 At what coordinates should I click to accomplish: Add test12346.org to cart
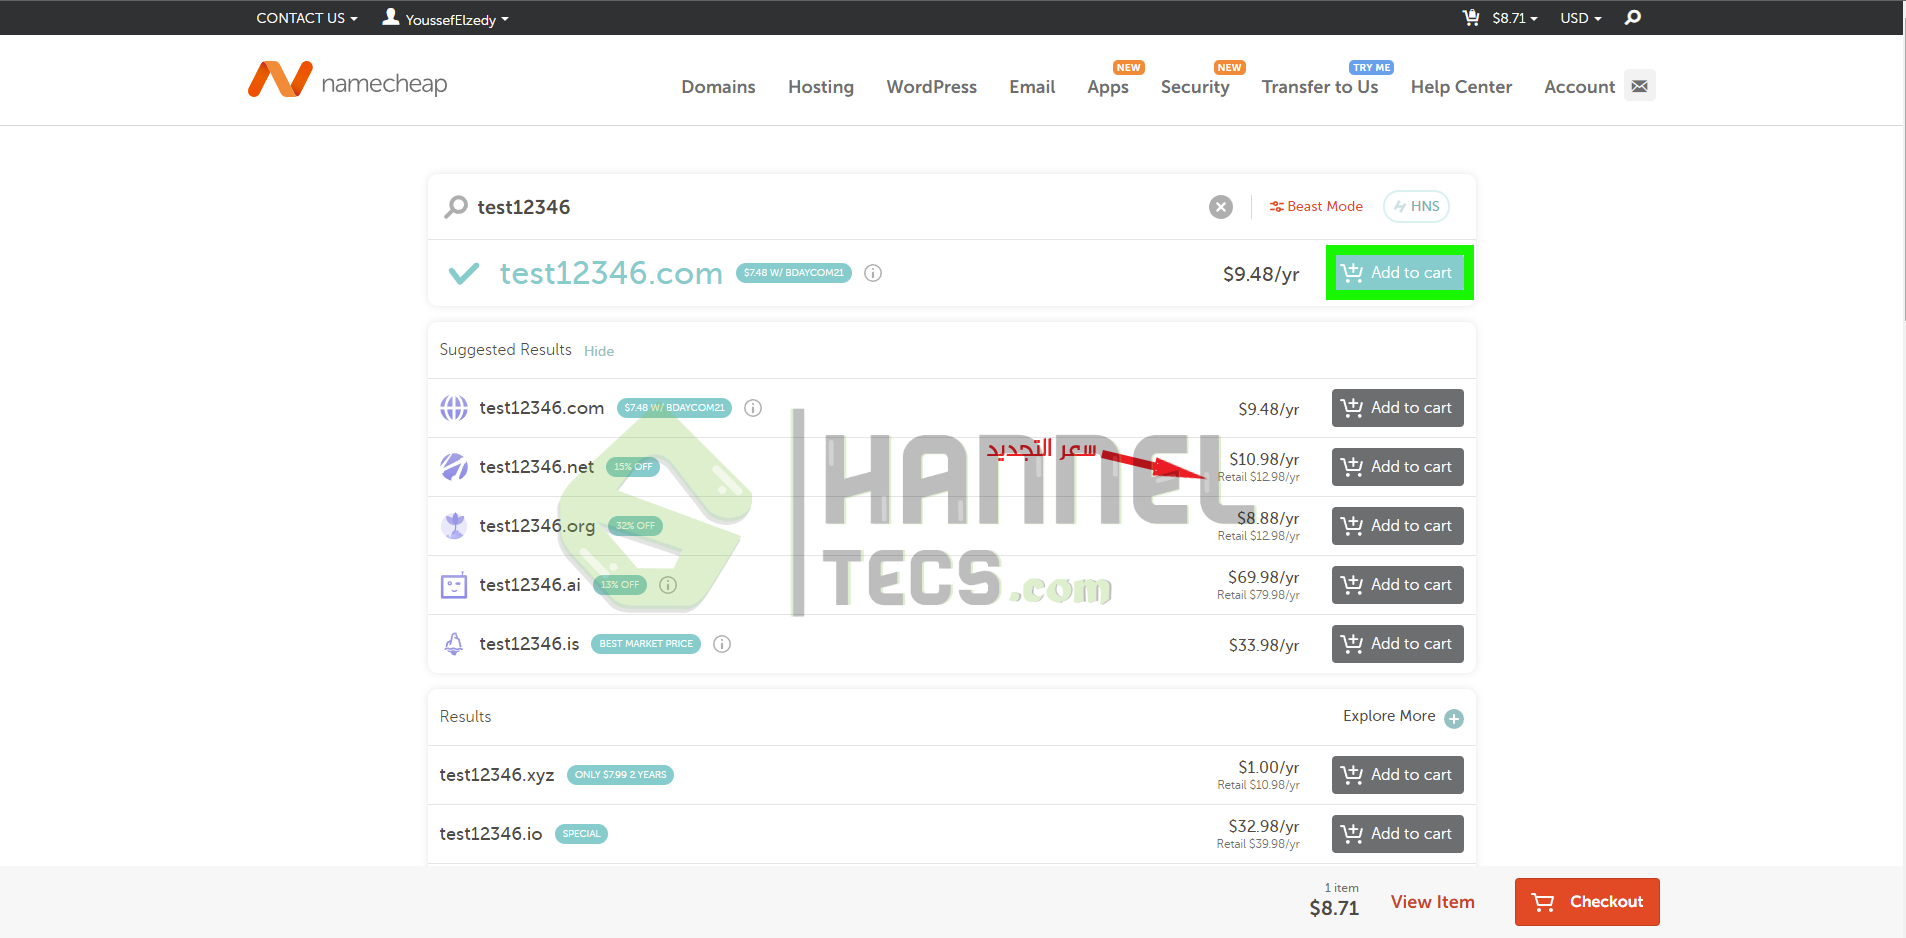[1397, 526]
